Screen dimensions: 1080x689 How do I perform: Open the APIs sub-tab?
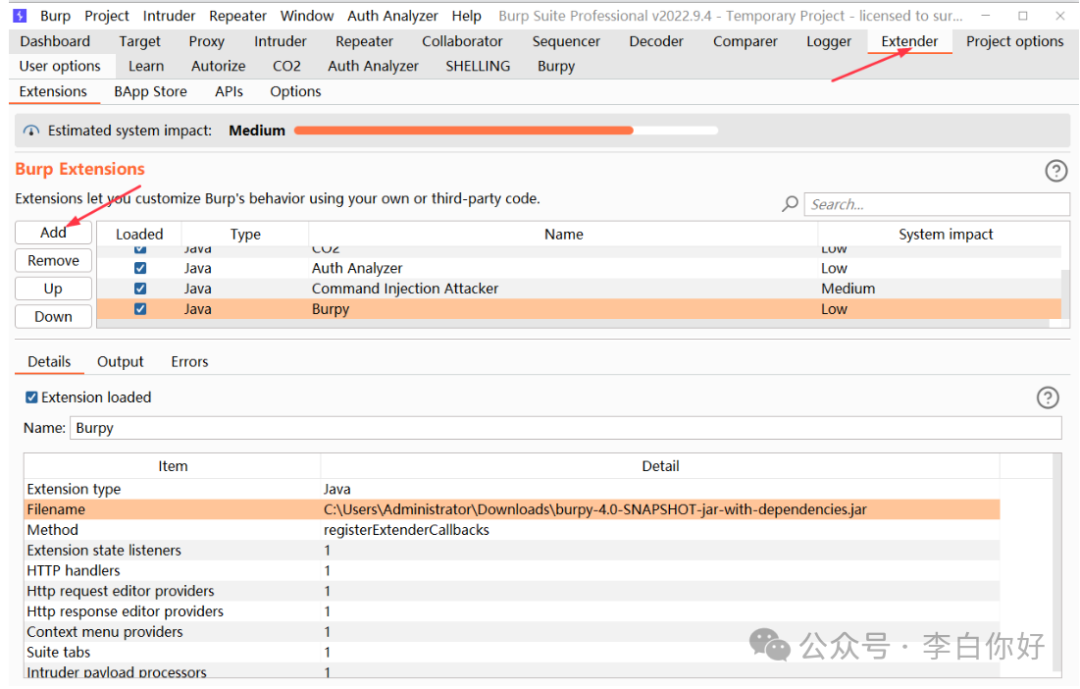coord(229,92)
